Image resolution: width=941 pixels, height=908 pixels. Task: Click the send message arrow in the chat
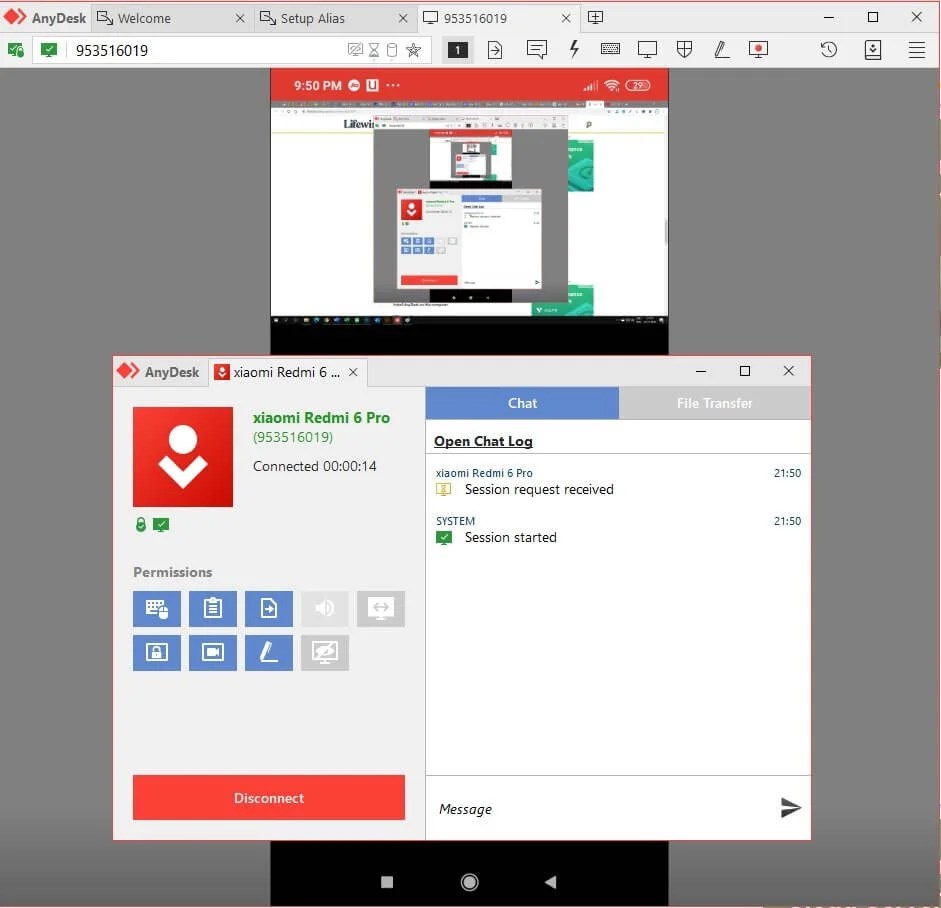[x=790, y=808]
